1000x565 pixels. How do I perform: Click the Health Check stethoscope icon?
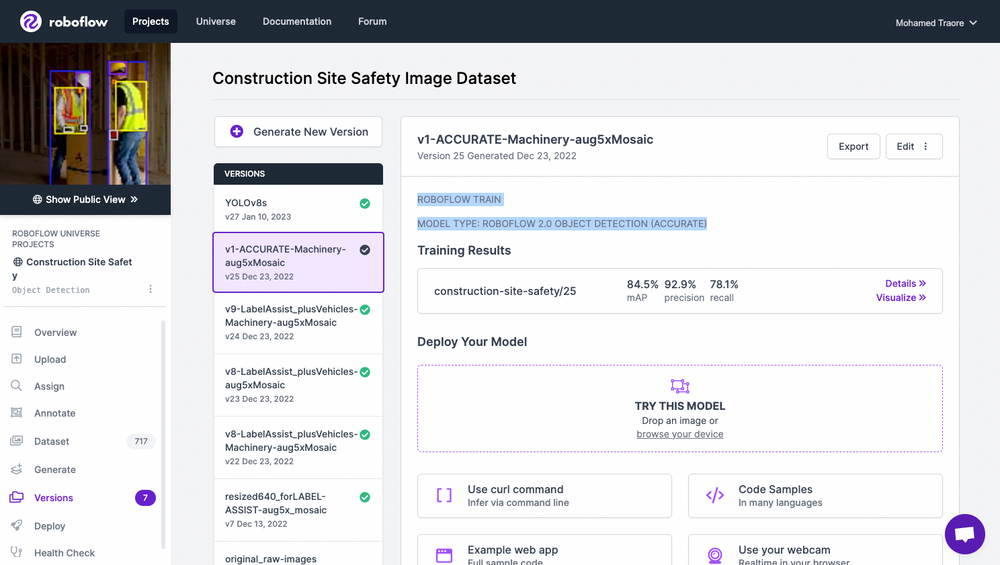[17, 552]
